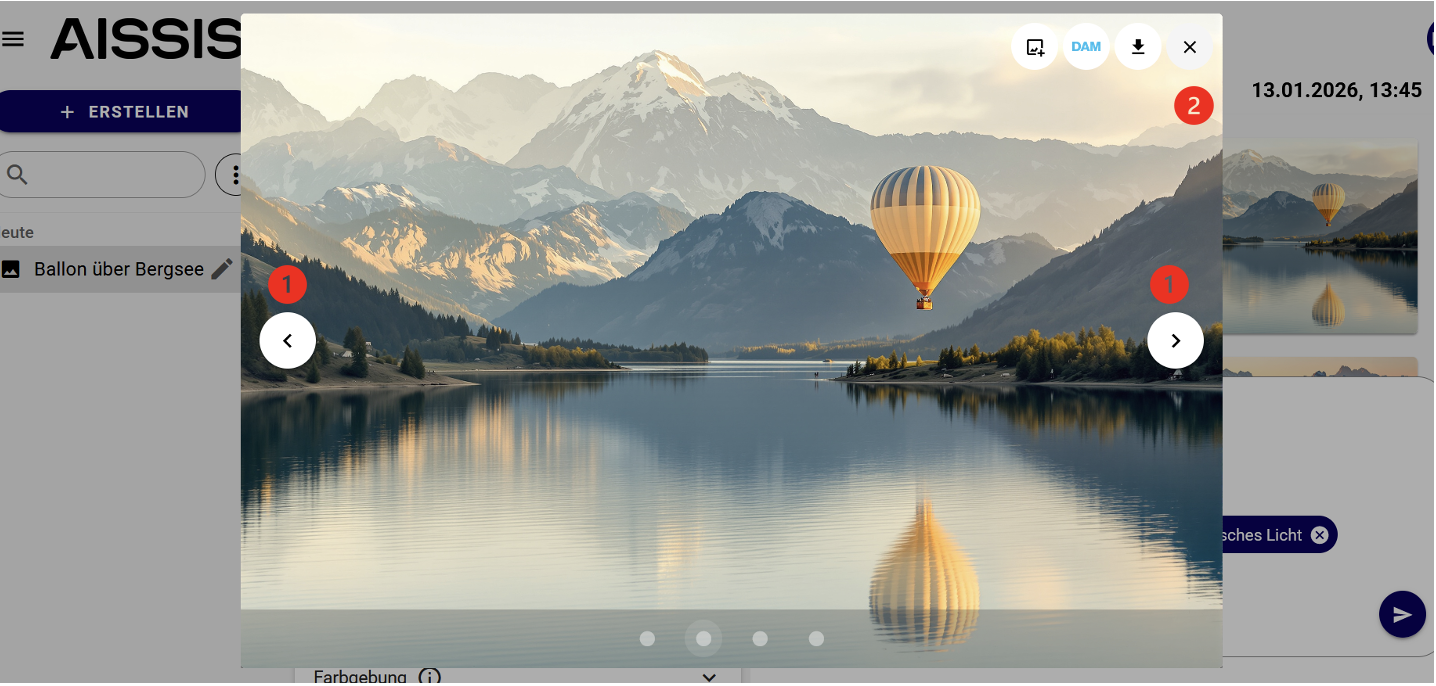Select the fourth carousel dot
This screenshot has height=686, width=1436.
816,638
